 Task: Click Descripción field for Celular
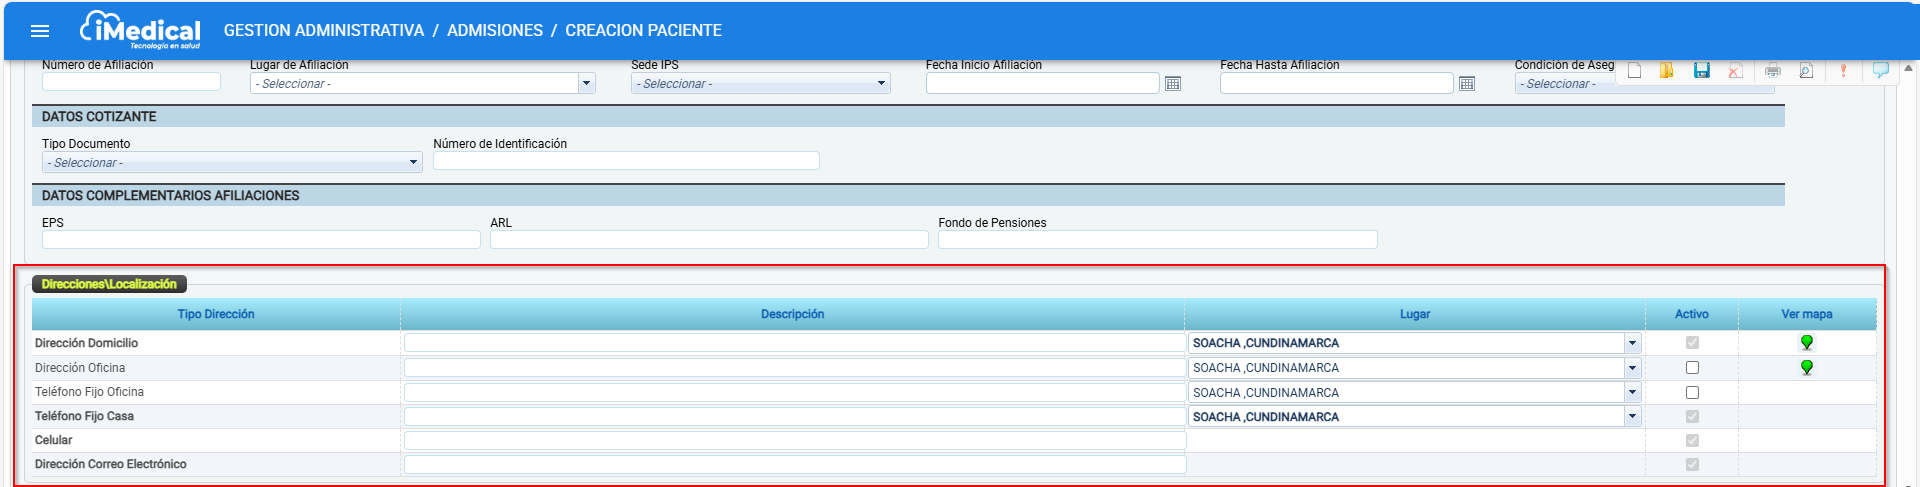795,441
